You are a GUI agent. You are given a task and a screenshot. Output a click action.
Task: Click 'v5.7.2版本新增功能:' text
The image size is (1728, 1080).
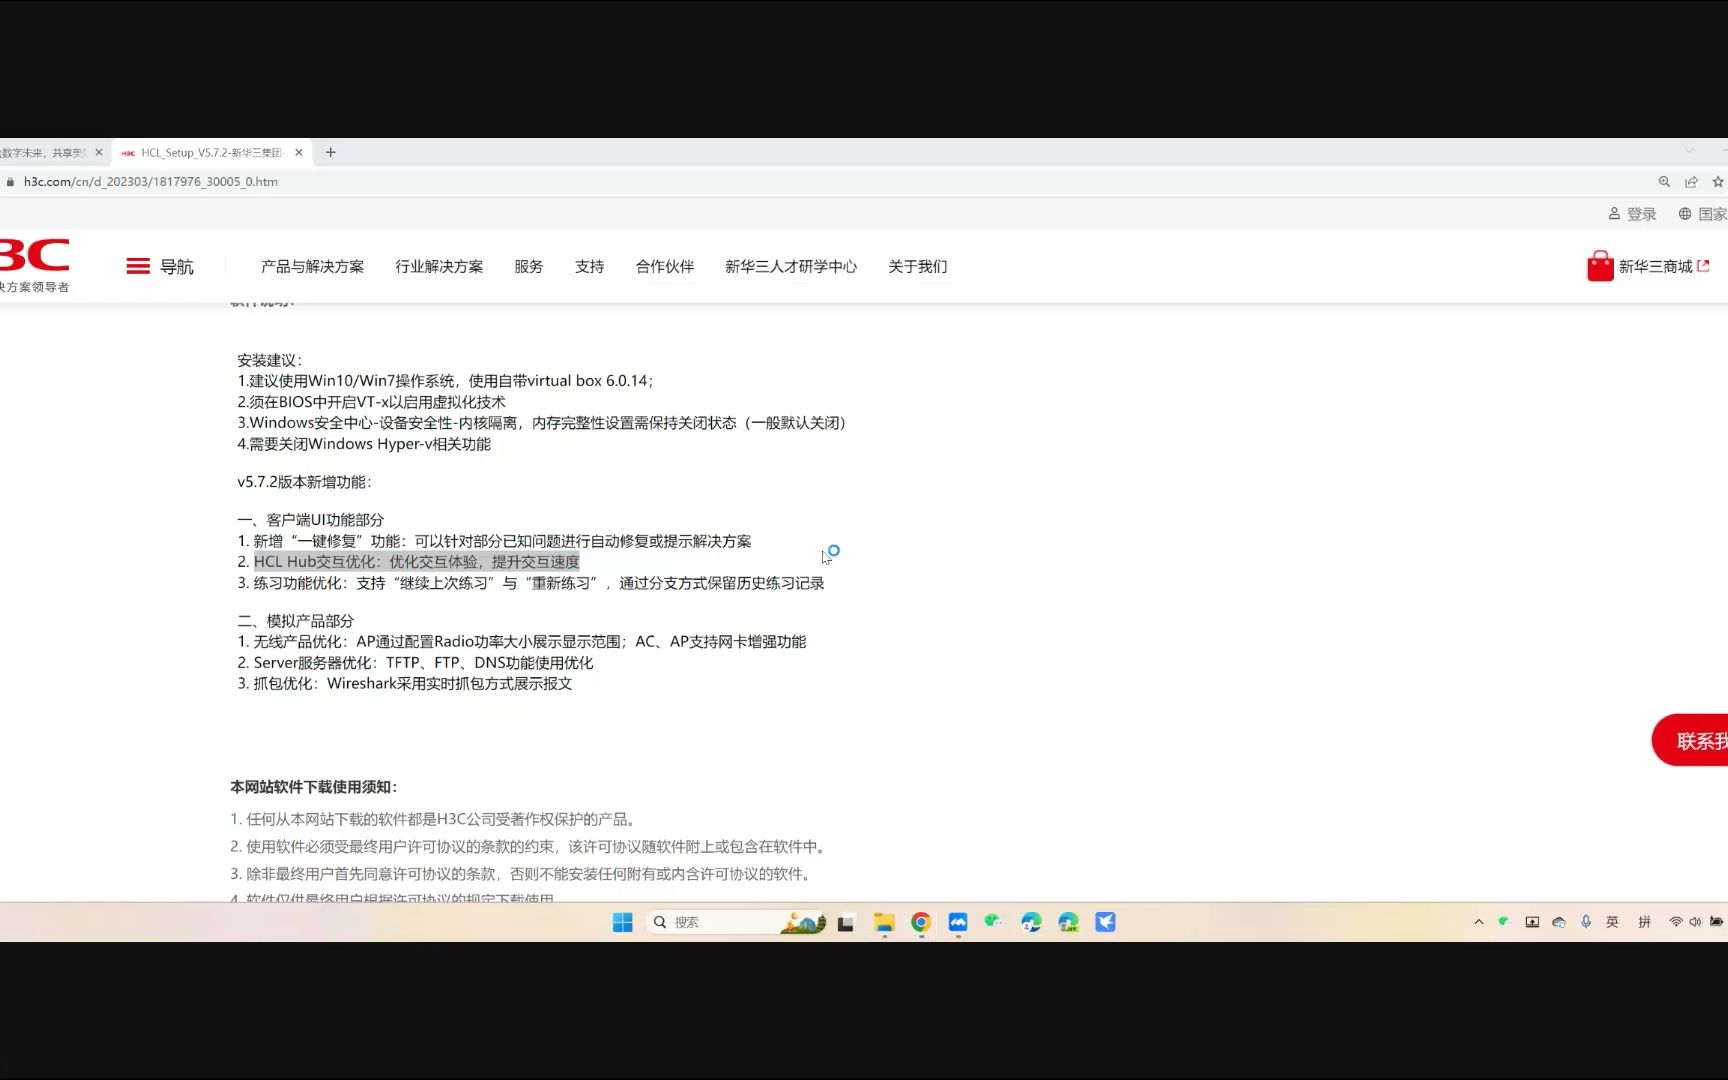click(304, 482)
